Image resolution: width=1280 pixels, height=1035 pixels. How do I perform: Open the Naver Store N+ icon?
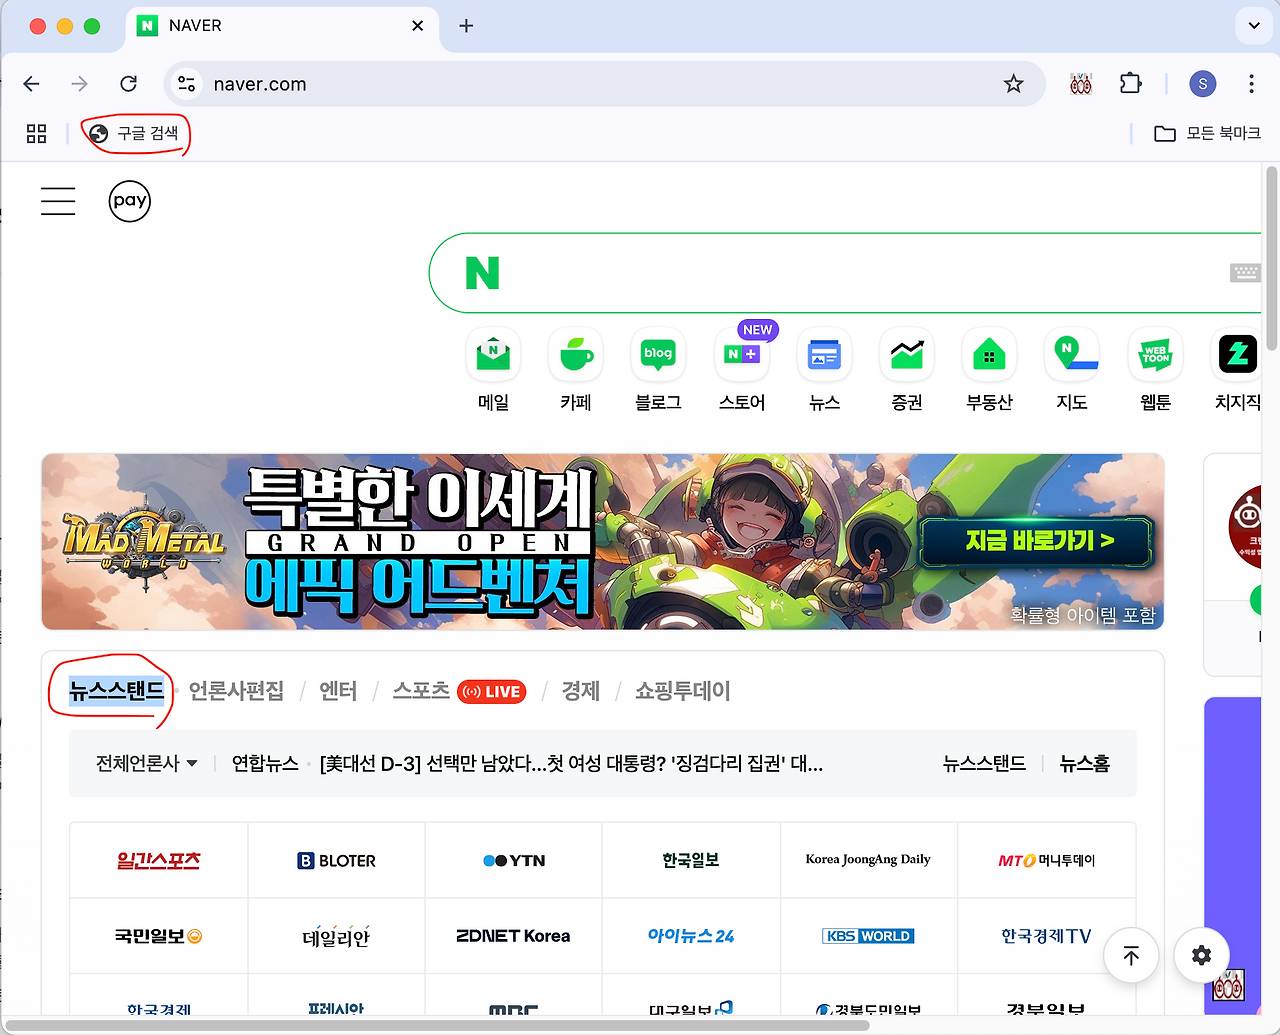click(x=742, y=355)
